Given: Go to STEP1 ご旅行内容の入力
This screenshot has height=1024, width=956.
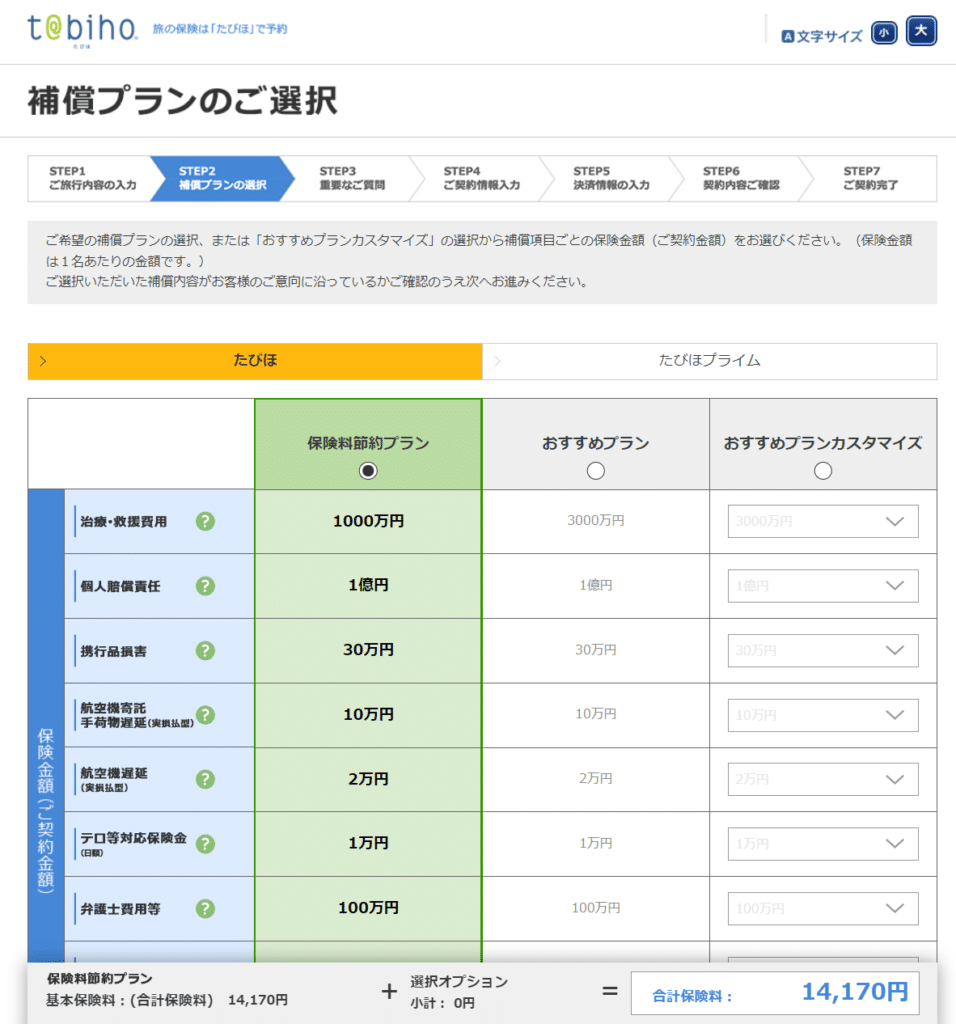Looking at the screenshot, I should [90, 179].
